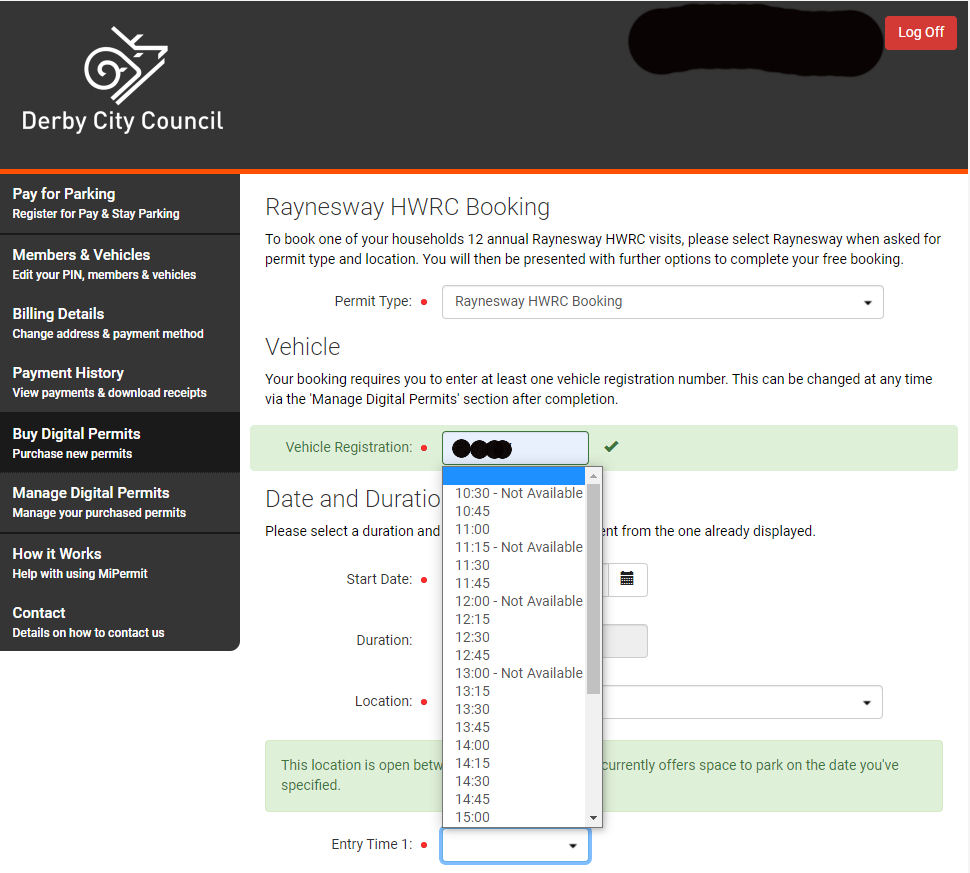Expand the Location dropdown arrow

click(x=866, y=702)
